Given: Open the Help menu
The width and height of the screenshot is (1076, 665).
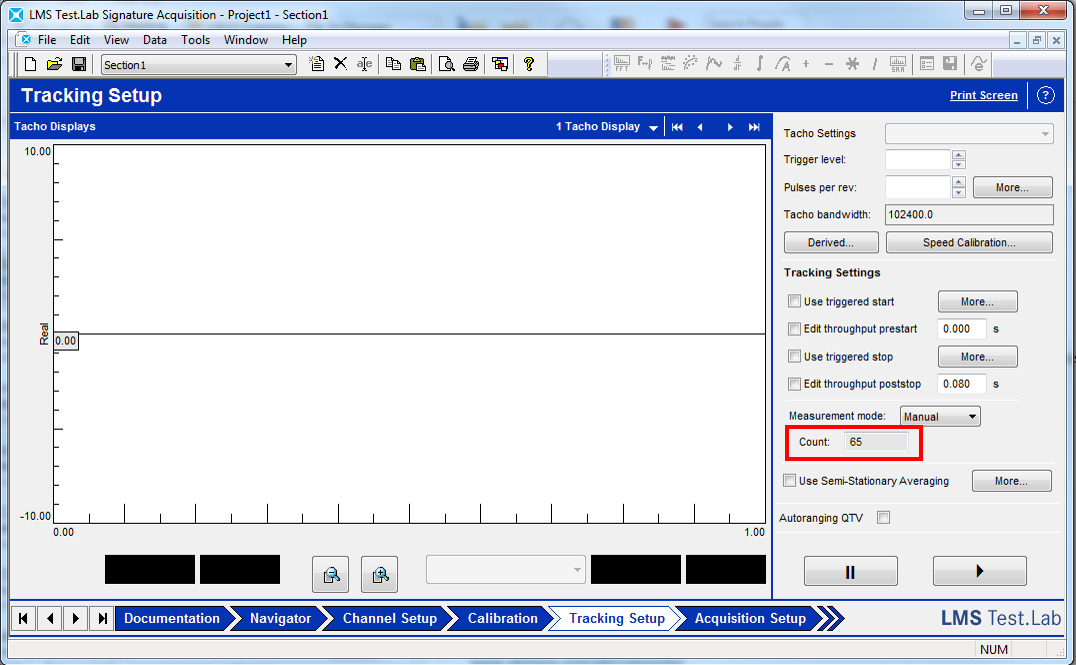Looking at the screenshot, I should pyautogui.click(x=294, y=40).
